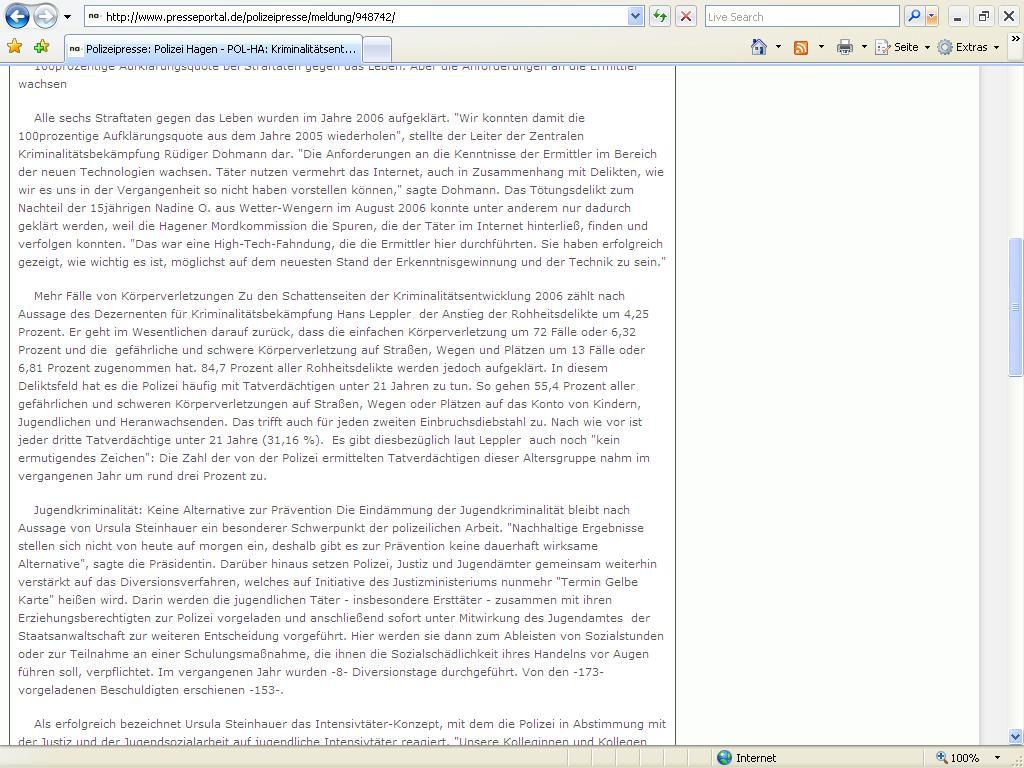Viewport: 1024px width, 768px height.
Task: Click the orange RSS feeds icon
Action: (x=801, y=47)
